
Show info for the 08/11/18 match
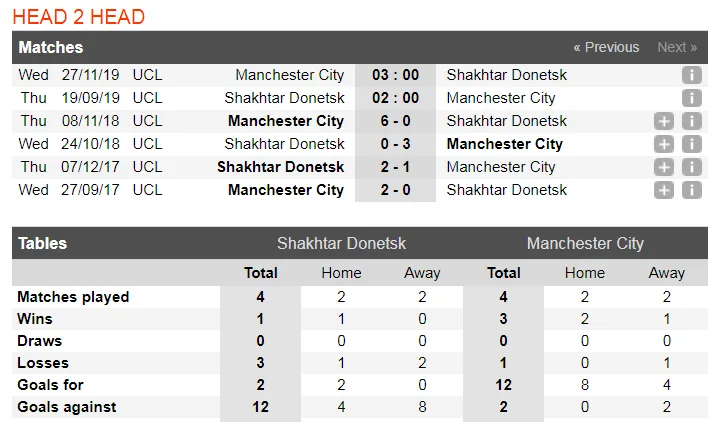(x=691, y=121)
